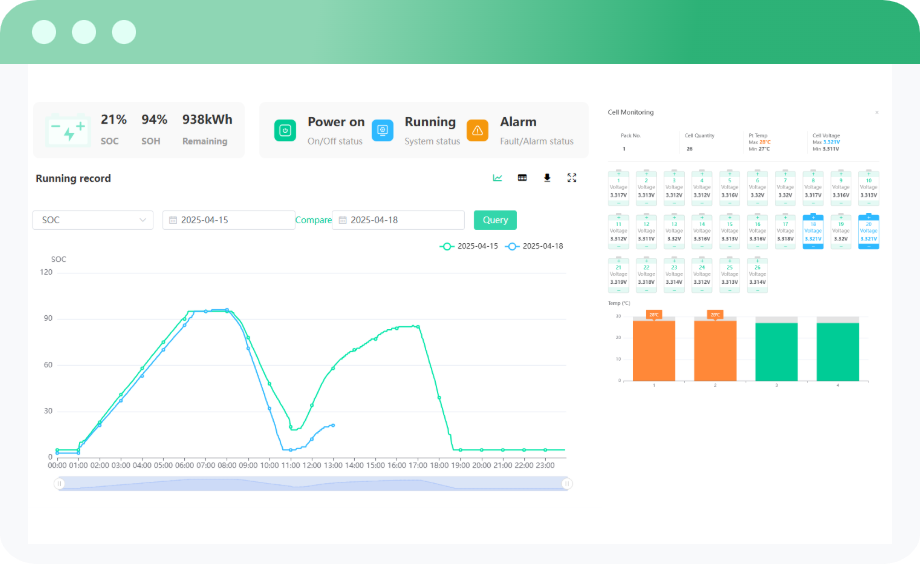The height and width of the screenshot is (564, 920).
Task: Click left handle of chart zoom slider
Action: [x=59, y=484]
